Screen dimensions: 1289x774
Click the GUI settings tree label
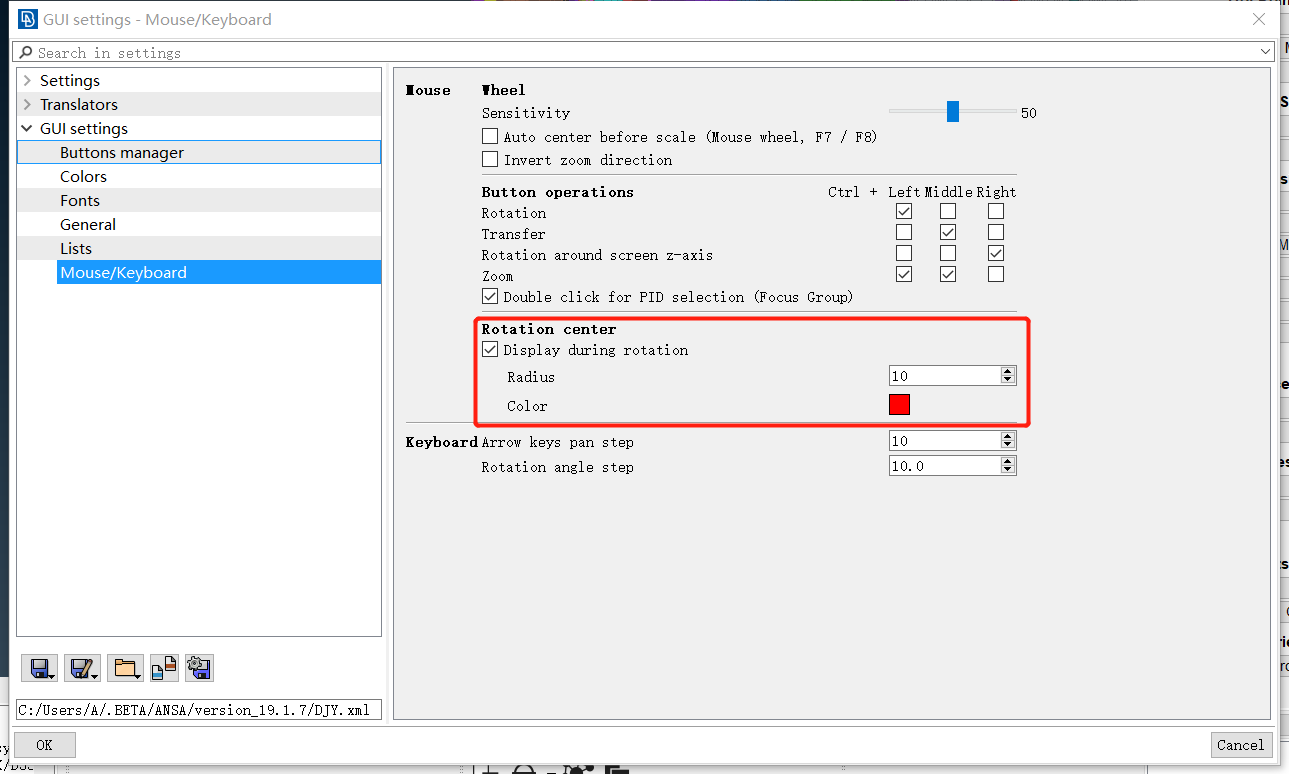84,128
